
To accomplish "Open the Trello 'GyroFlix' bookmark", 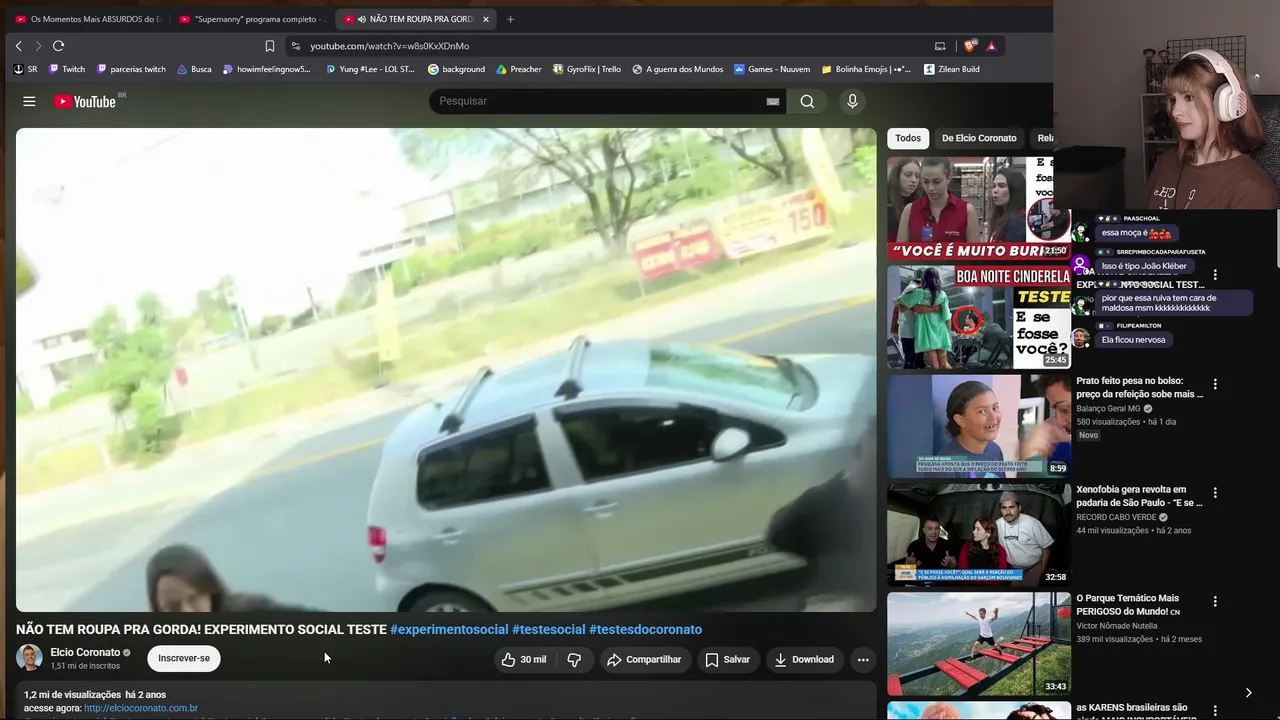I will pos(587,70).
